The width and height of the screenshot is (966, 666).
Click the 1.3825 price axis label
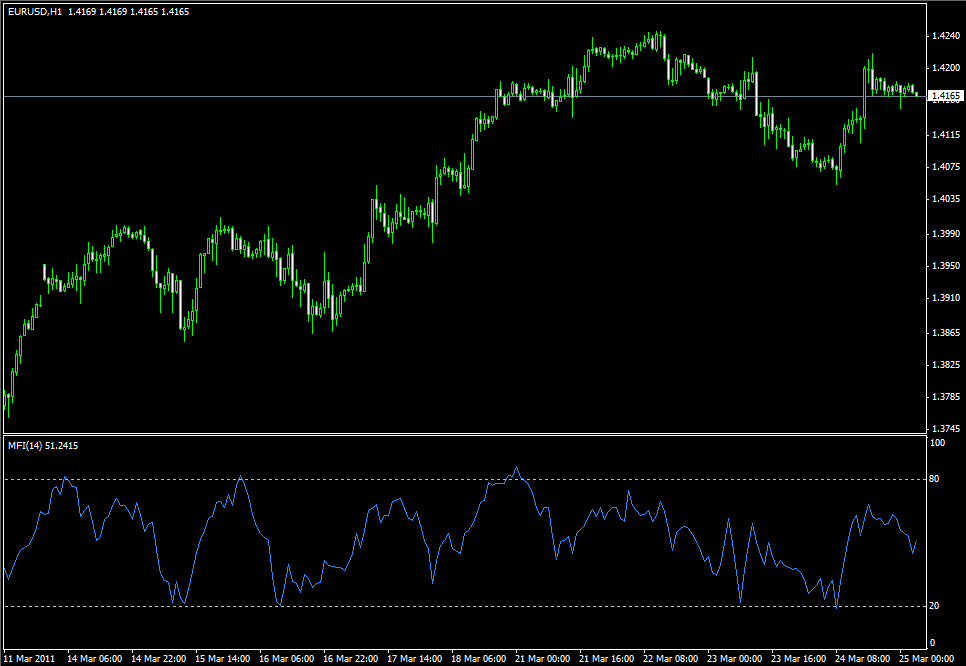click(x=946, y=365)
